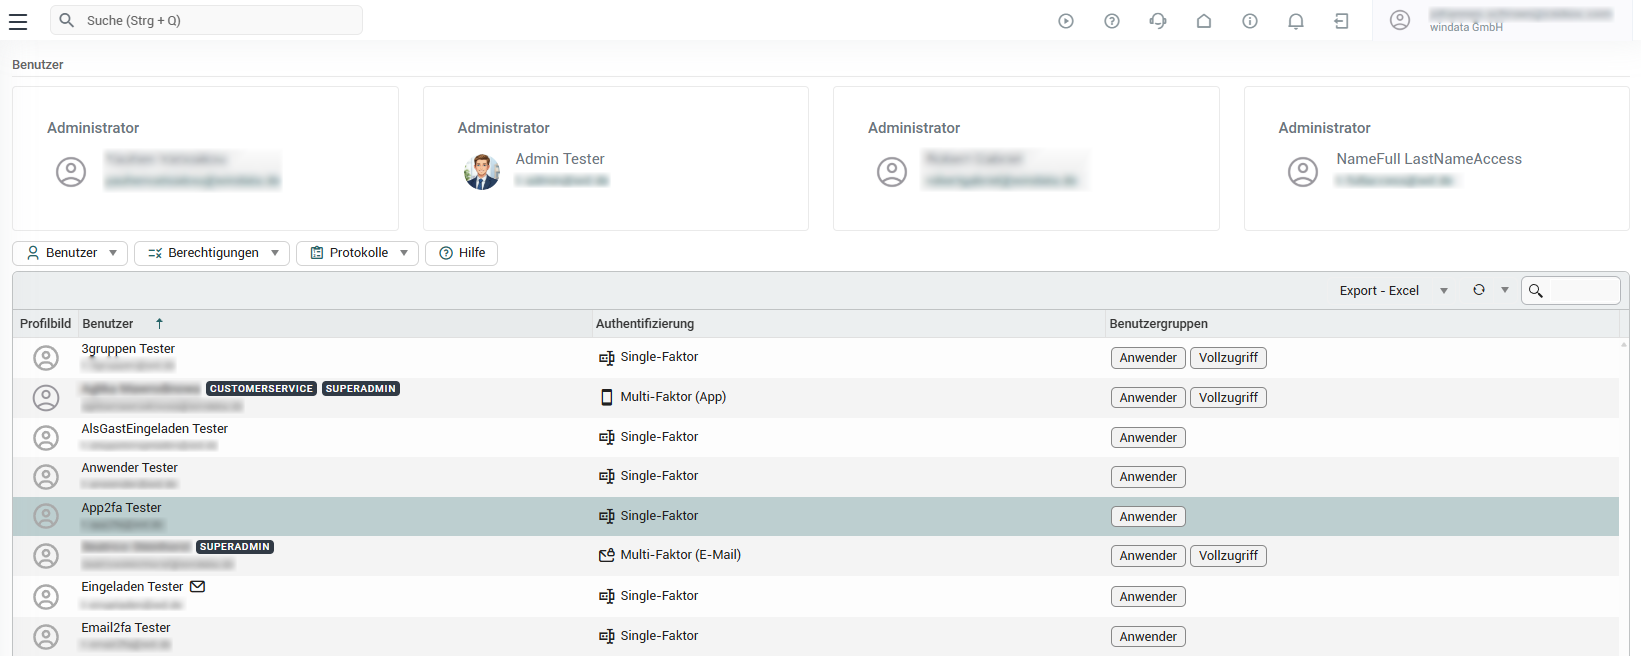Viewport: 1641px width, 656px height.
Task: Expand the Export - Excel dropdown arrow
Action: tap(1444, 291)
